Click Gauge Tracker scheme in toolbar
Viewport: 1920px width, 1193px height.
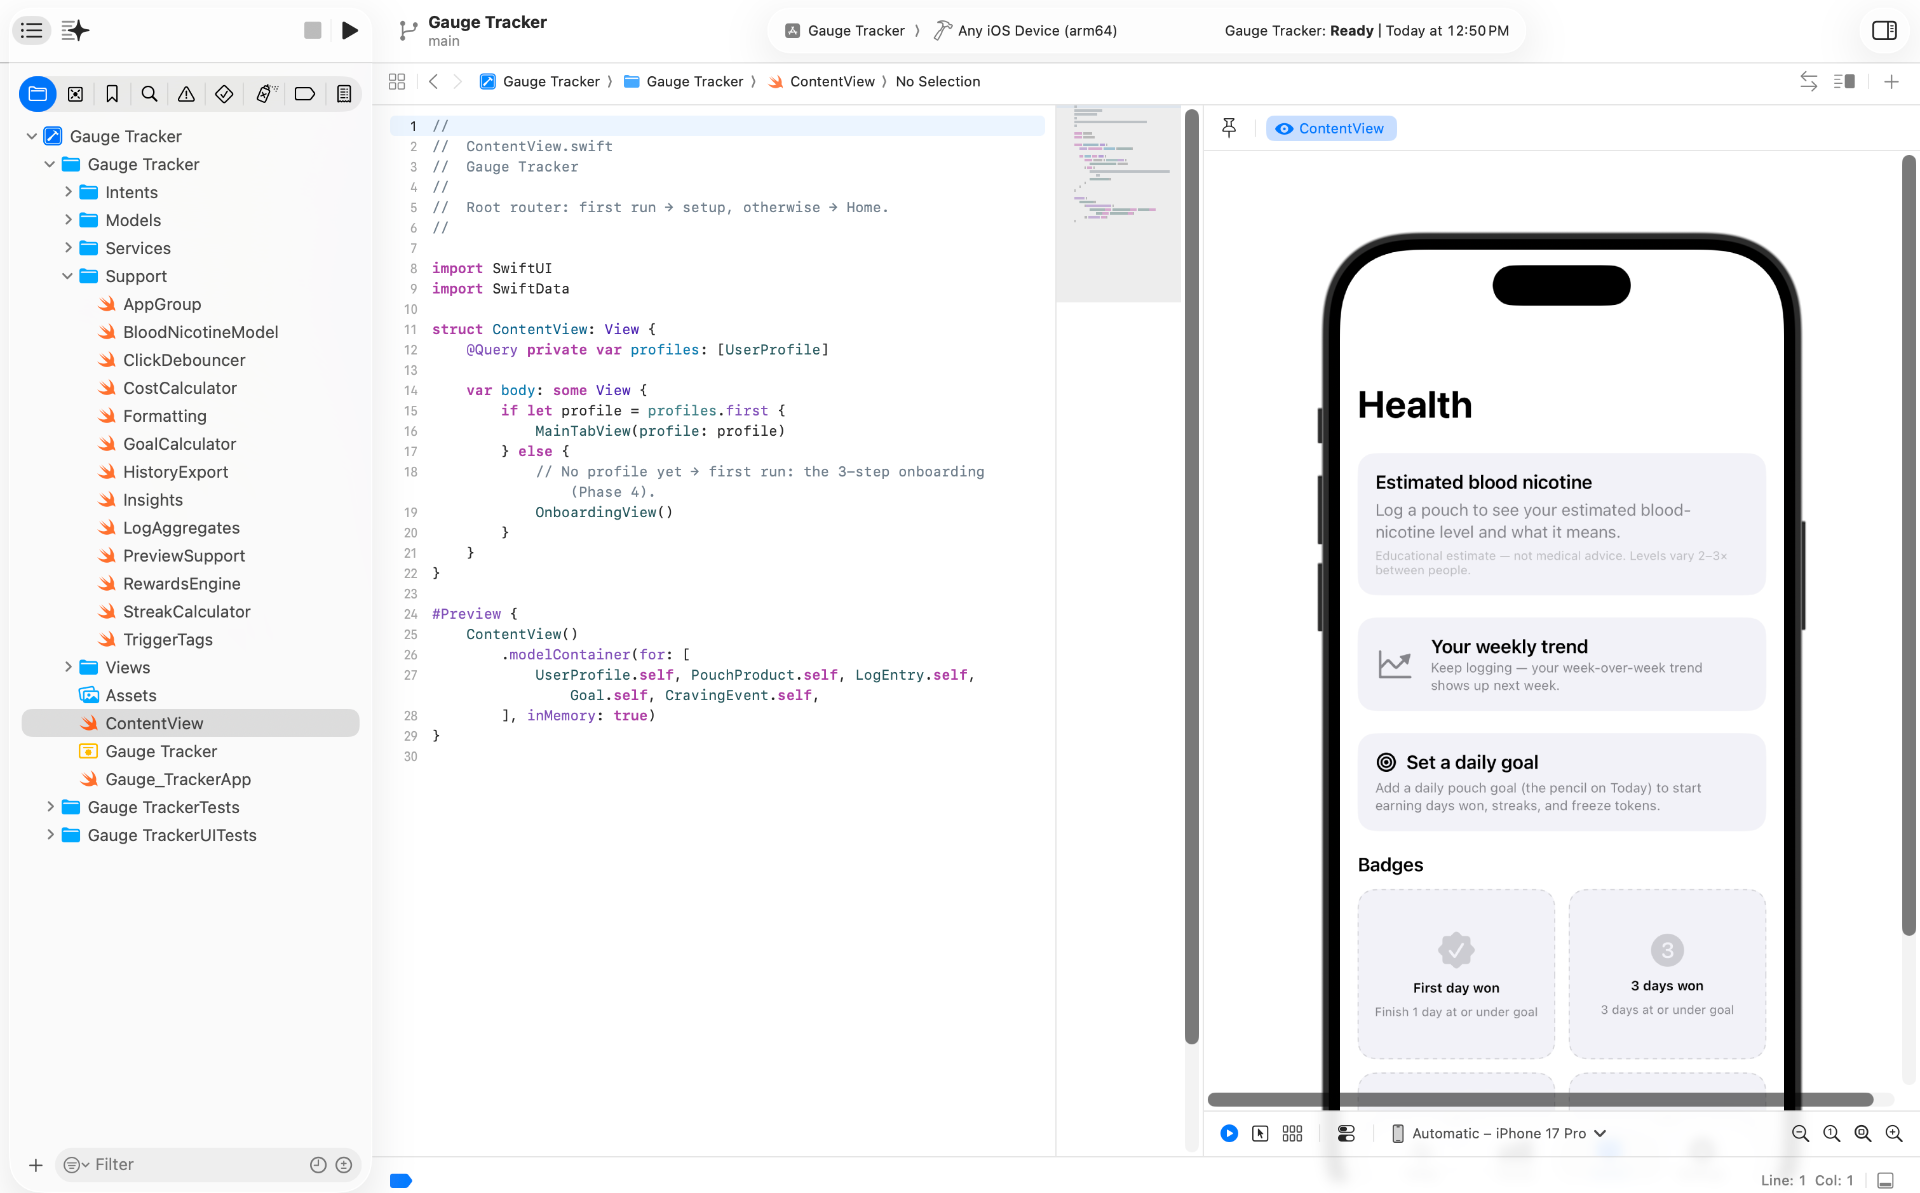coord(845,31)
